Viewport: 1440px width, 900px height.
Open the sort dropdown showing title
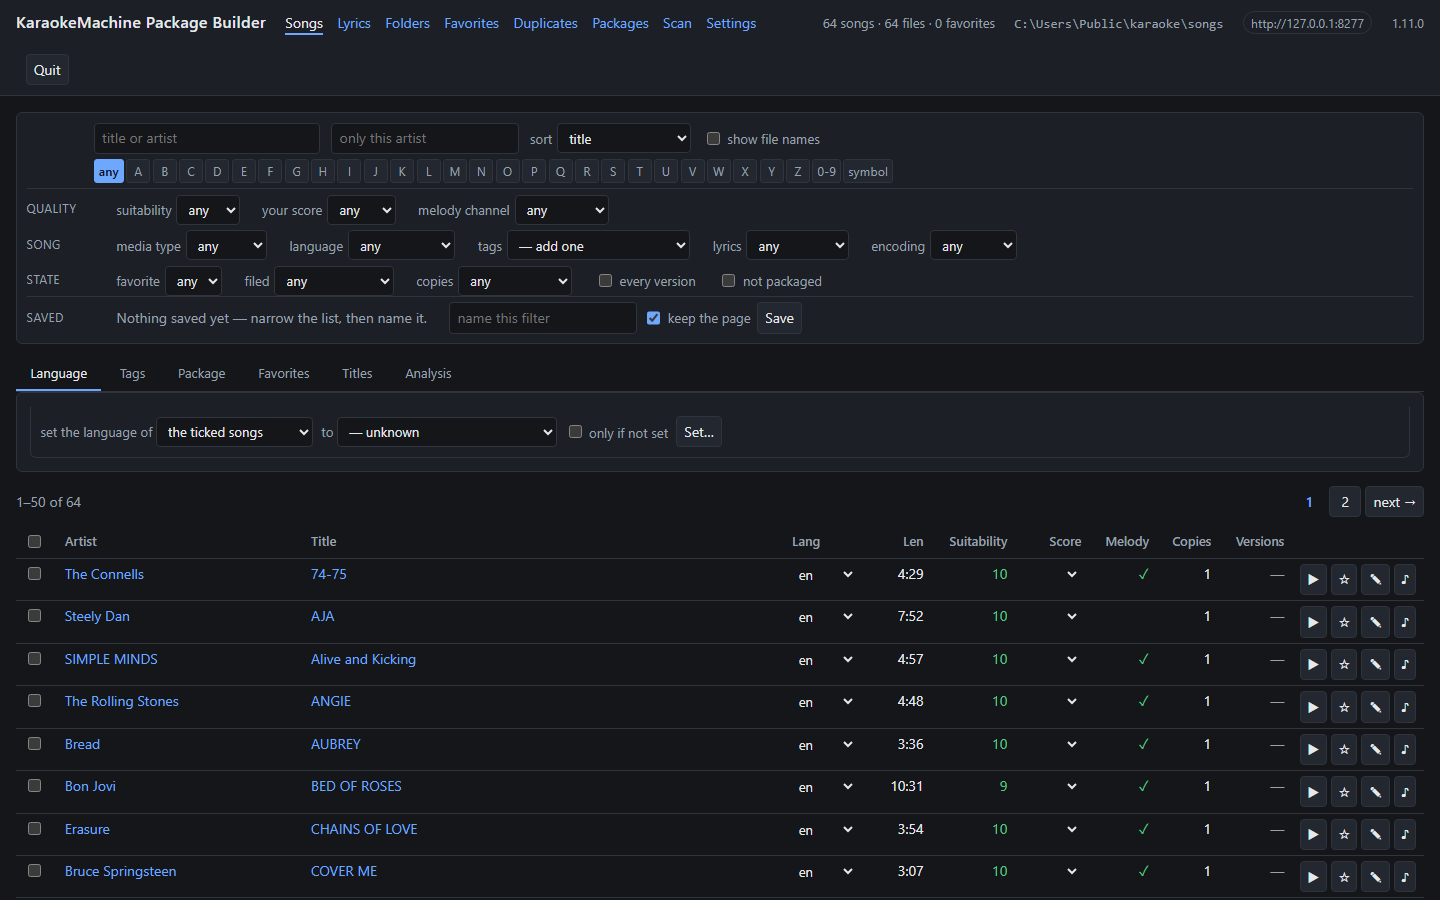(x=624, y=139)
